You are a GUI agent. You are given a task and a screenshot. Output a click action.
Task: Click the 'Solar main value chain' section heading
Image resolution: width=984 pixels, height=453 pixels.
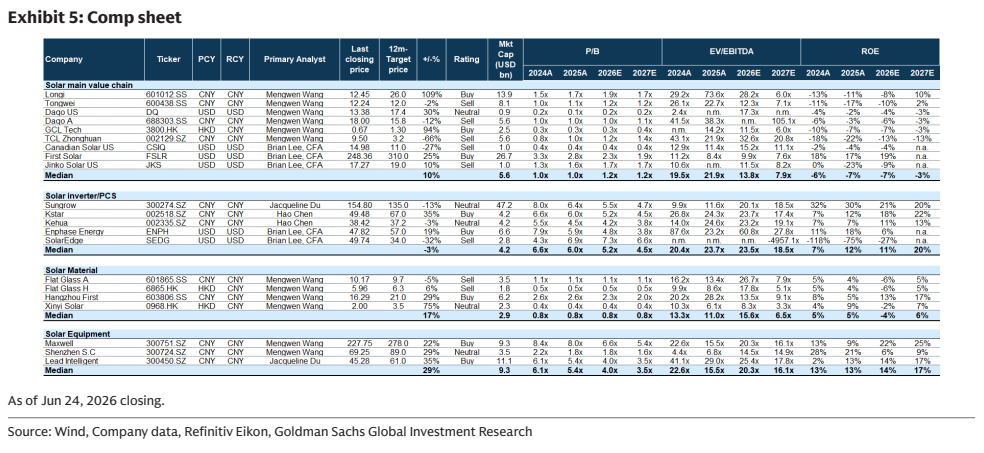tap(88, 85)
